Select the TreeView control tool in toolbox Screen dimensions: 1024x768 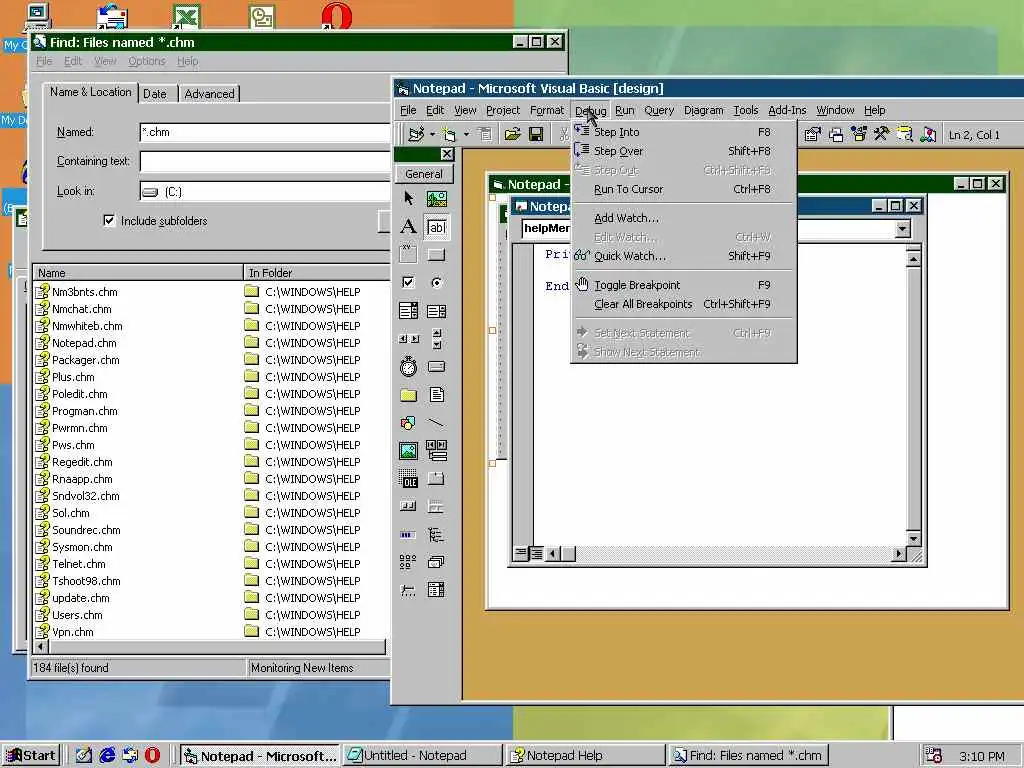[436, 535]
